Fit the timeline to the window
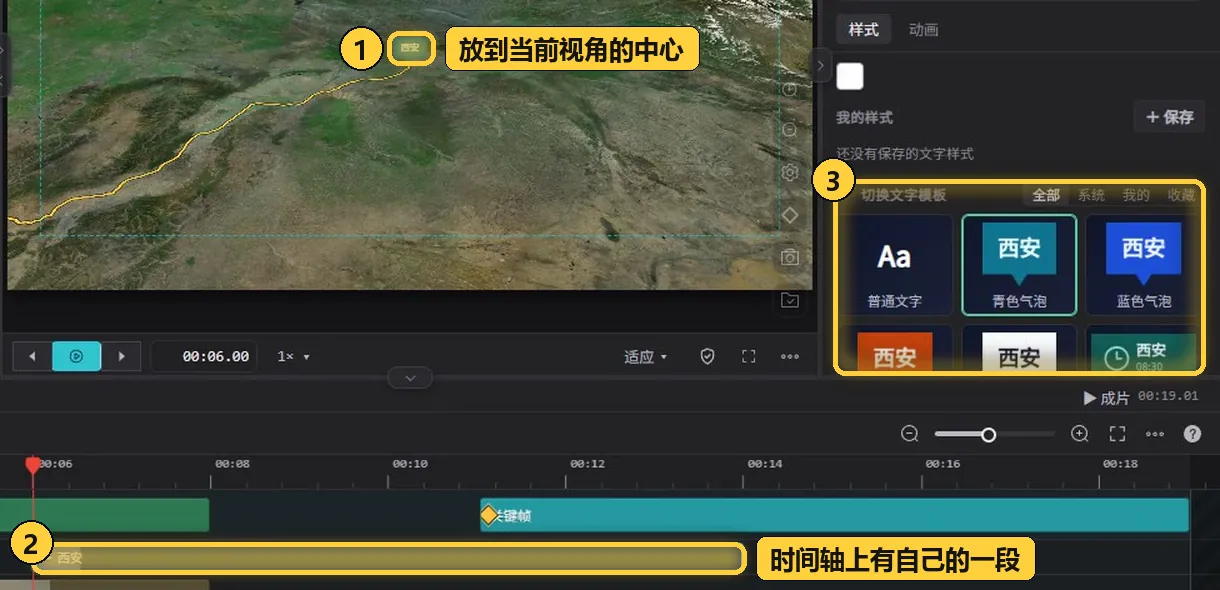This screenshot has width=1220, height=590. tap(1118, 434)
